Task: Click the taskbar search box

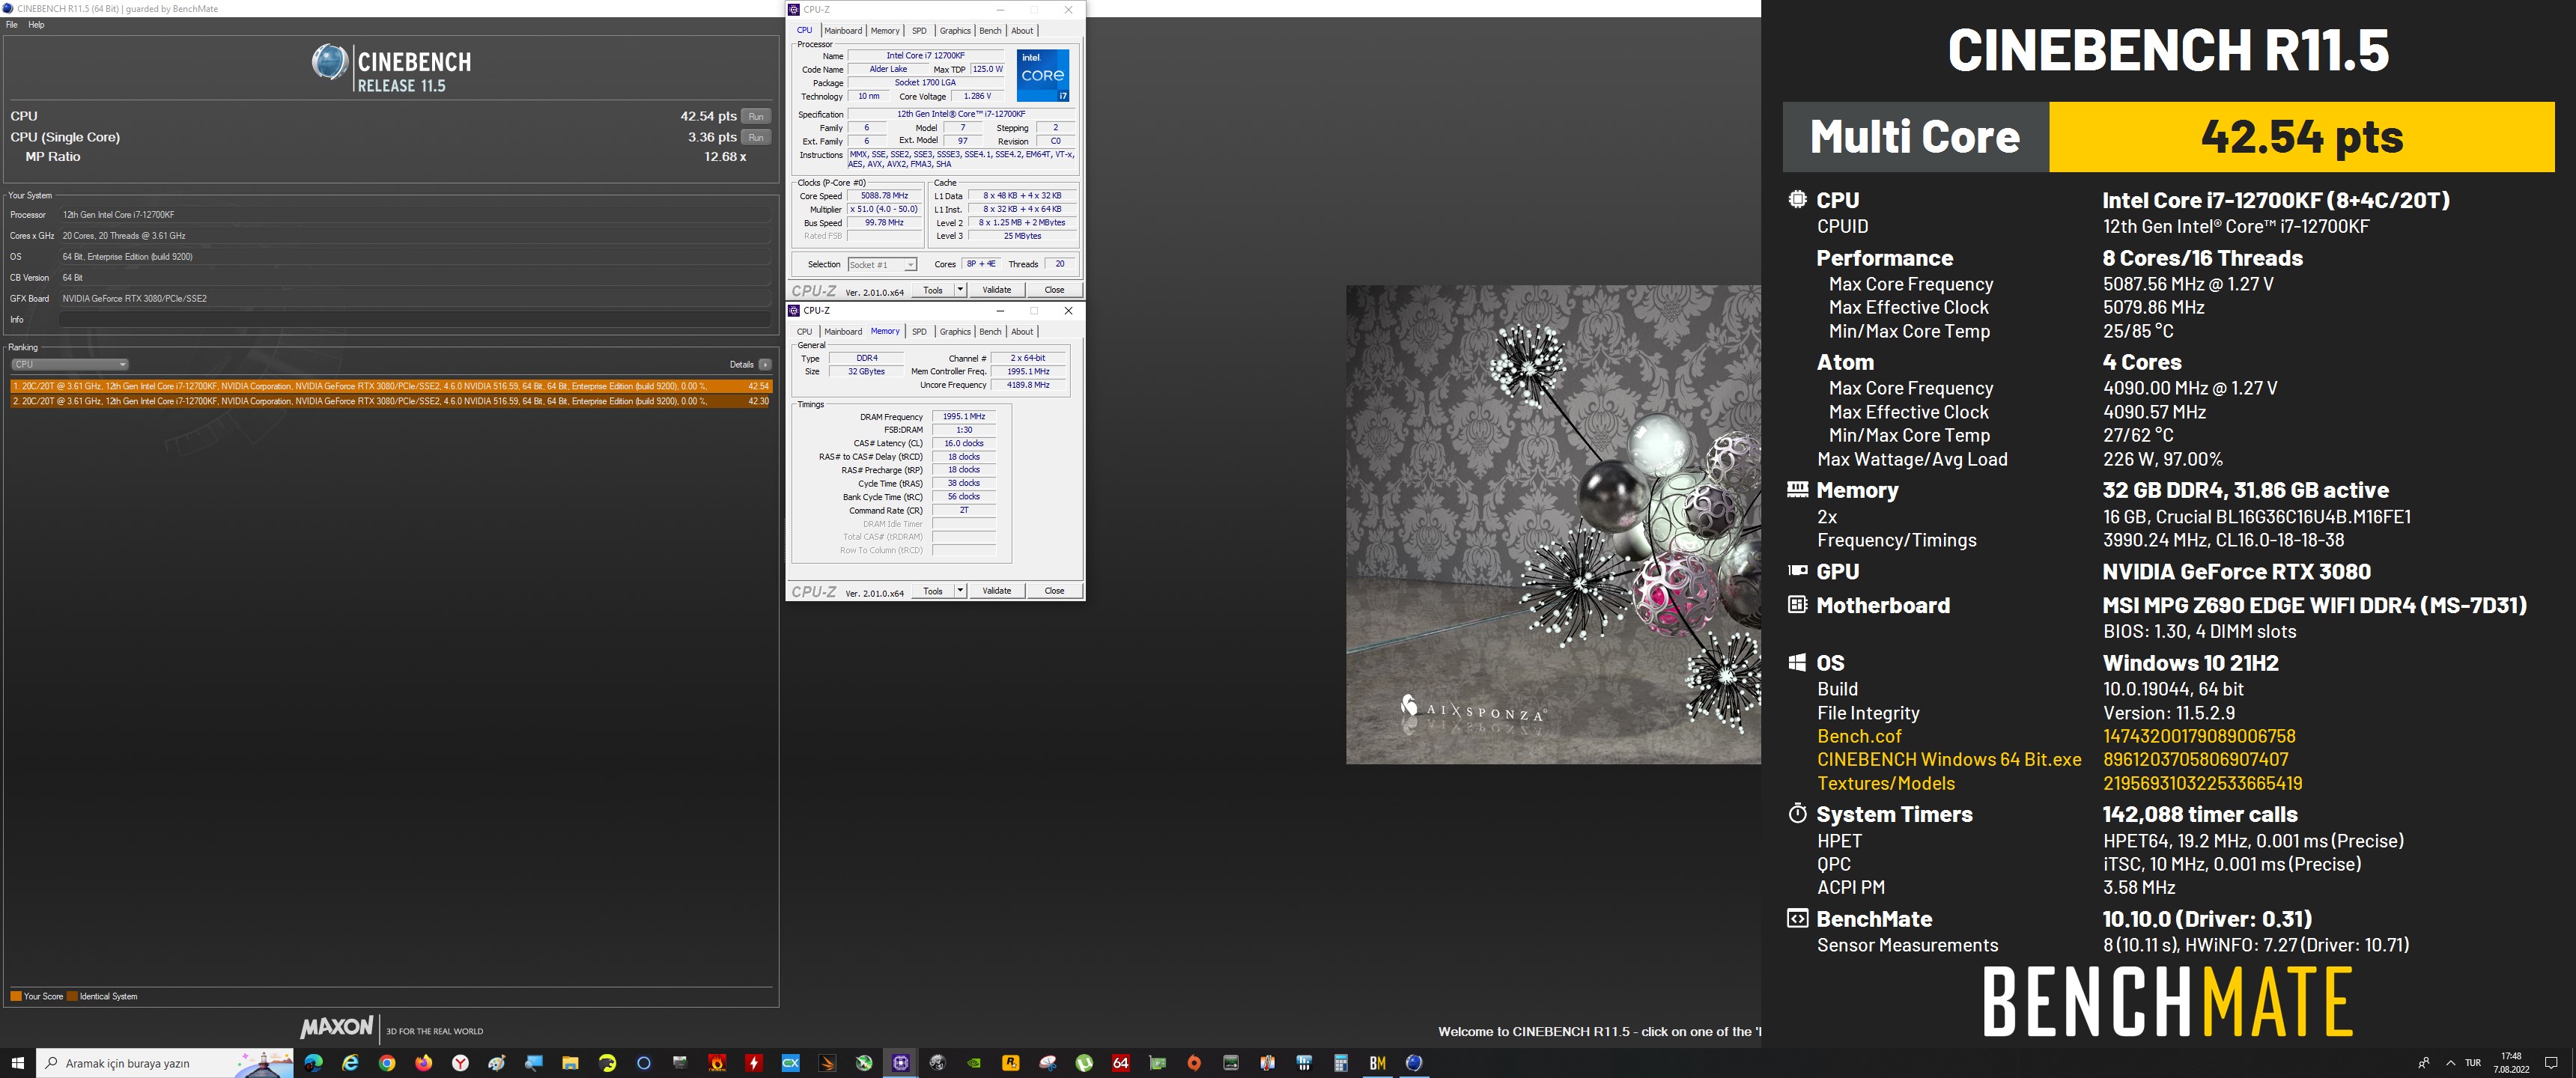Action: [x=165, y=1063]
